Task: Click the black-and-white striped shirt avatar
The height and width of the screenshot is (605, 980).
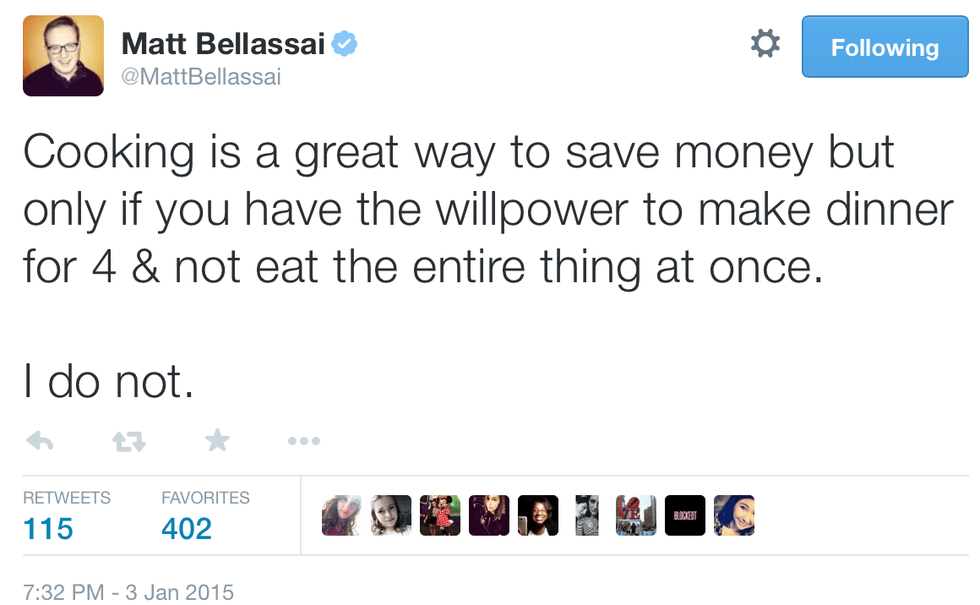Action: click(x=587, y=516)
